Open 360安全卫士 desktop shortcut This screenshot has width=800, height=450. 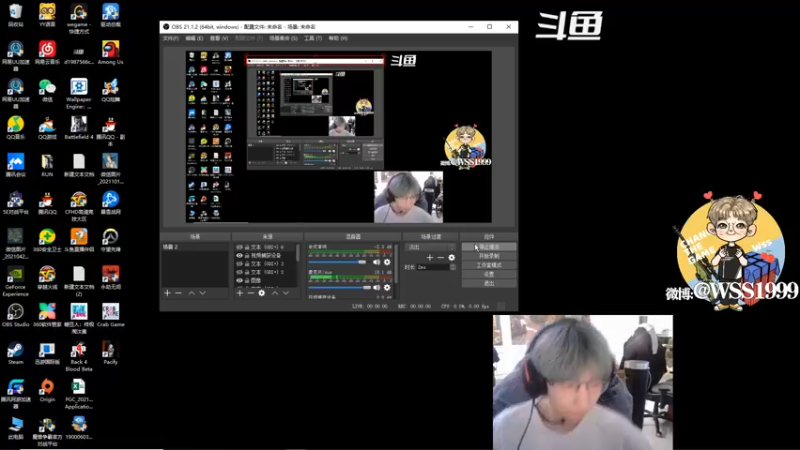pos(47,240)
